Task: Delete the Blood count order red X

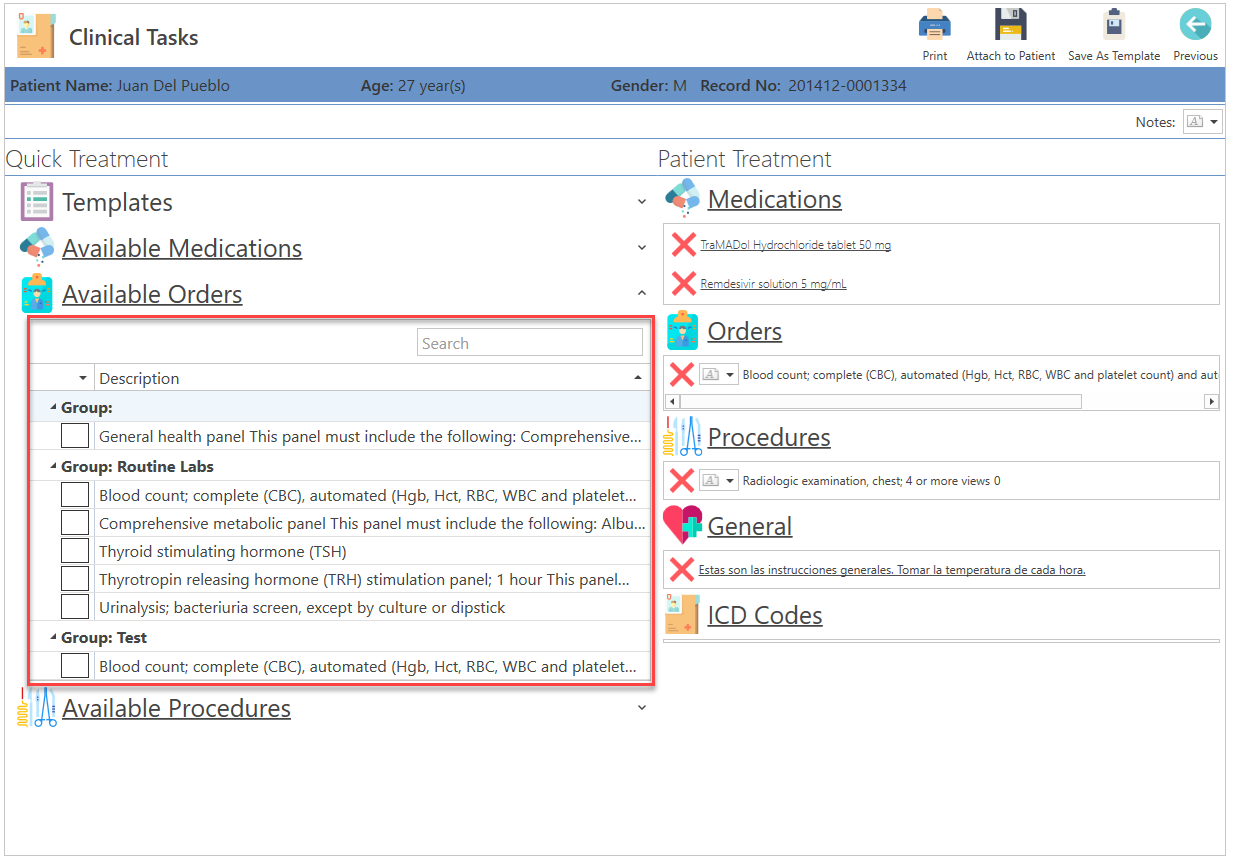Action: (682, 374)
